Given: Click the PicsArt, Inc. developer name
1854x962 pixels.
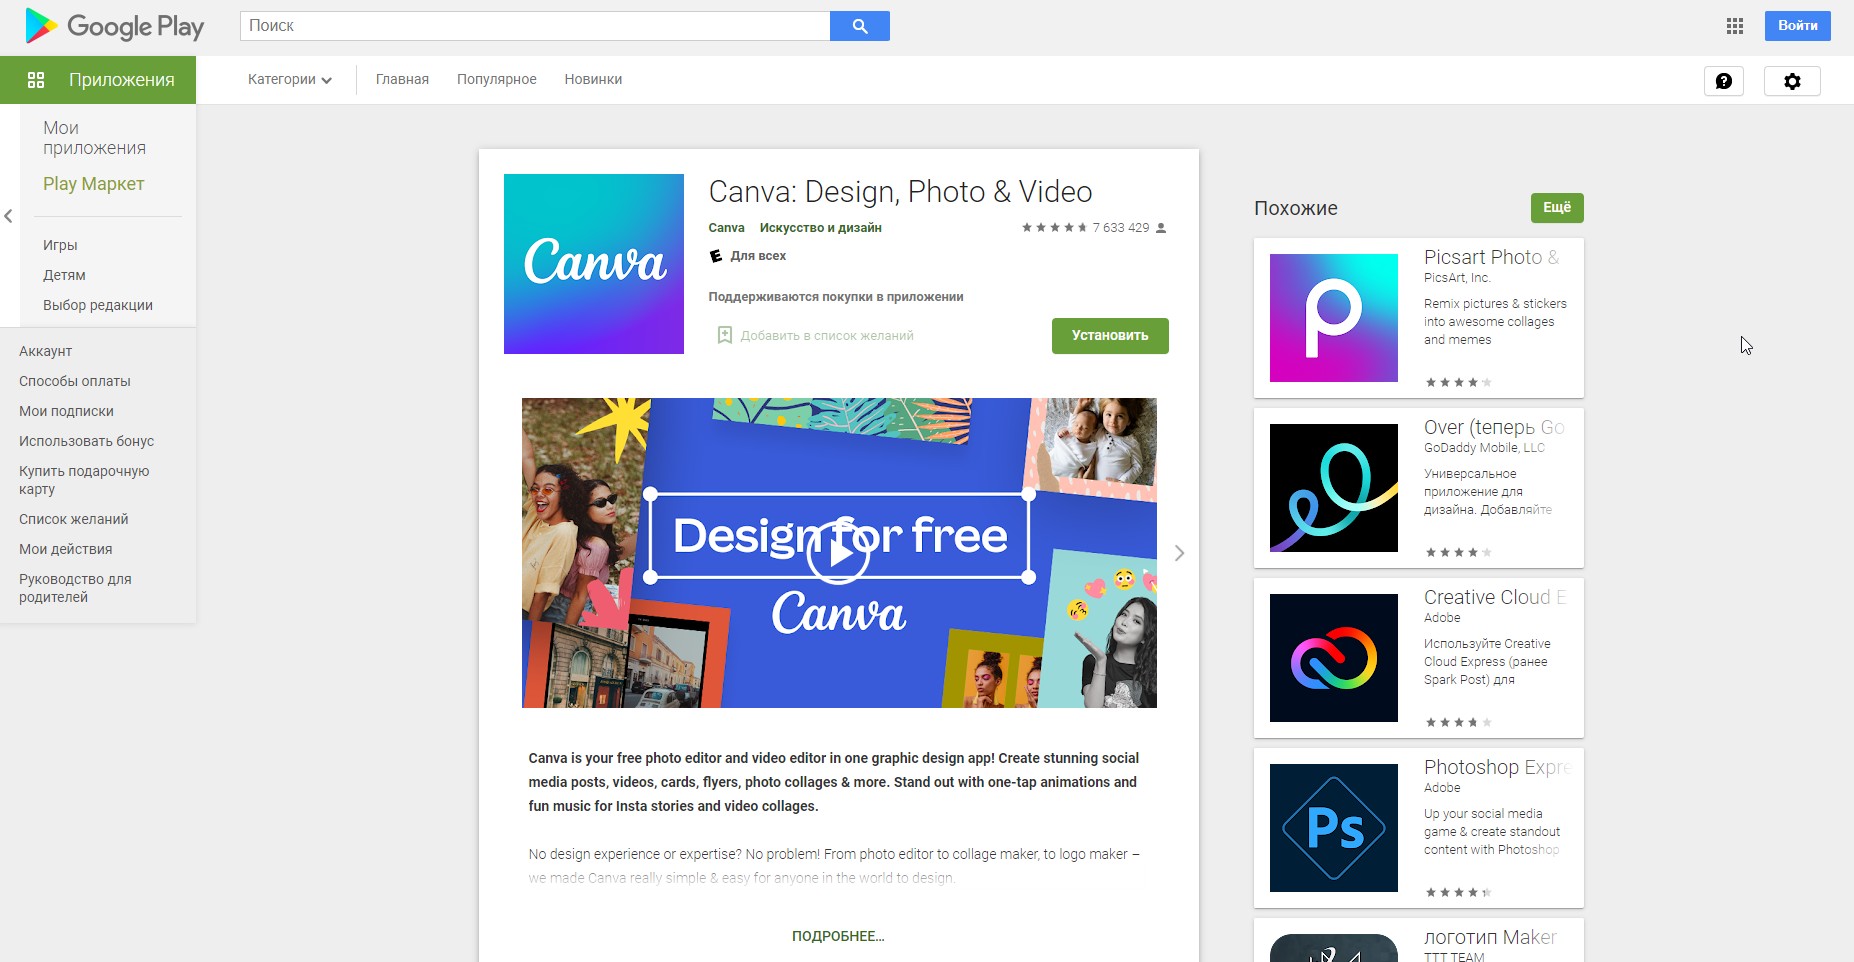Looking at the screenshot, I should 1457,278.
